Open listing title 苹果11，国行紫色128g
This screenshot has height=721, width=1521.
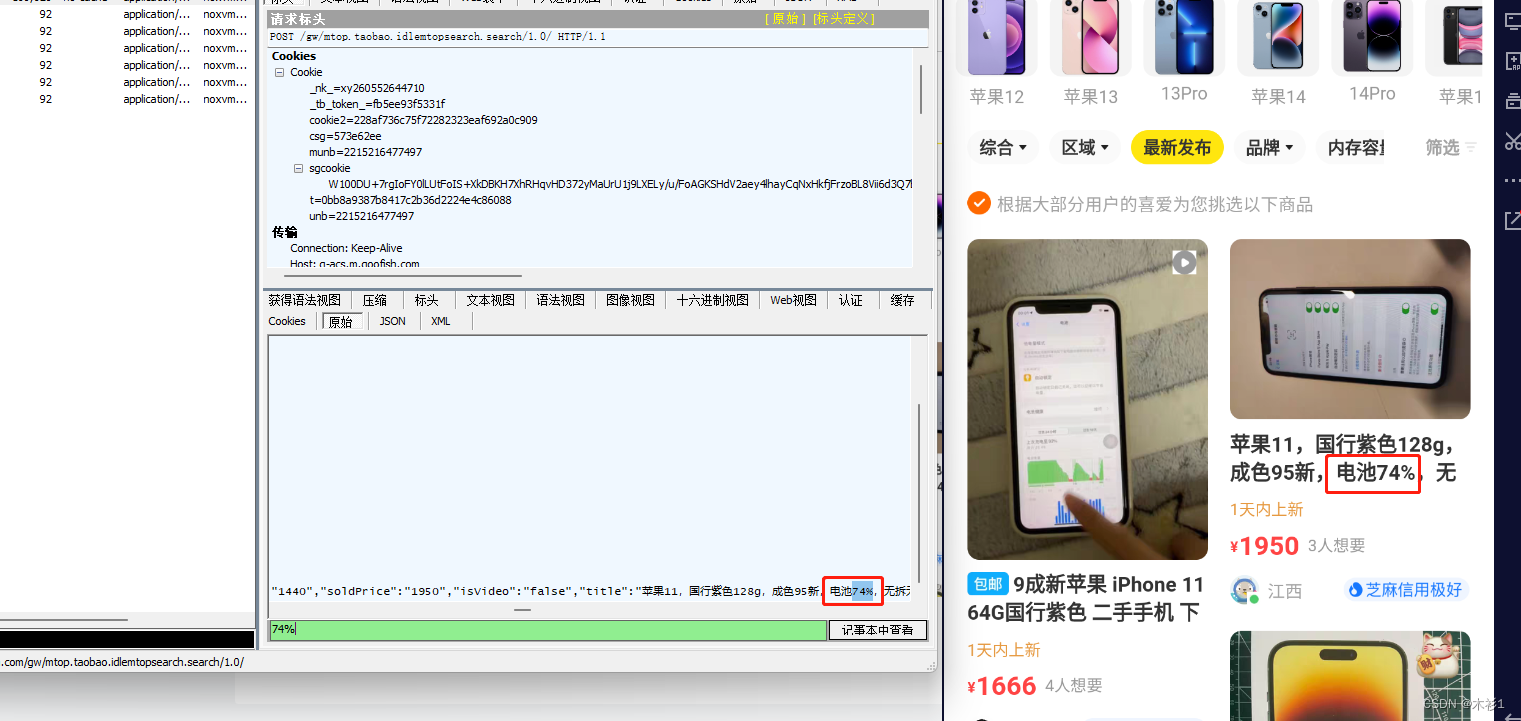[1343, 459]
